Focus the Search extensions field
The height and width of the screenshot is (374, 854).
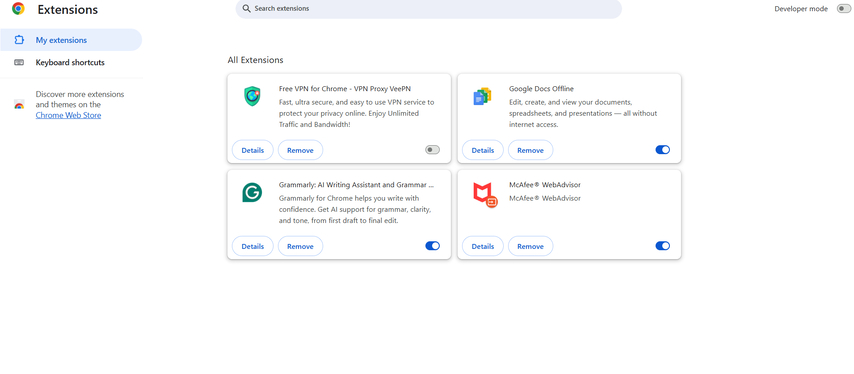[429, 9]
